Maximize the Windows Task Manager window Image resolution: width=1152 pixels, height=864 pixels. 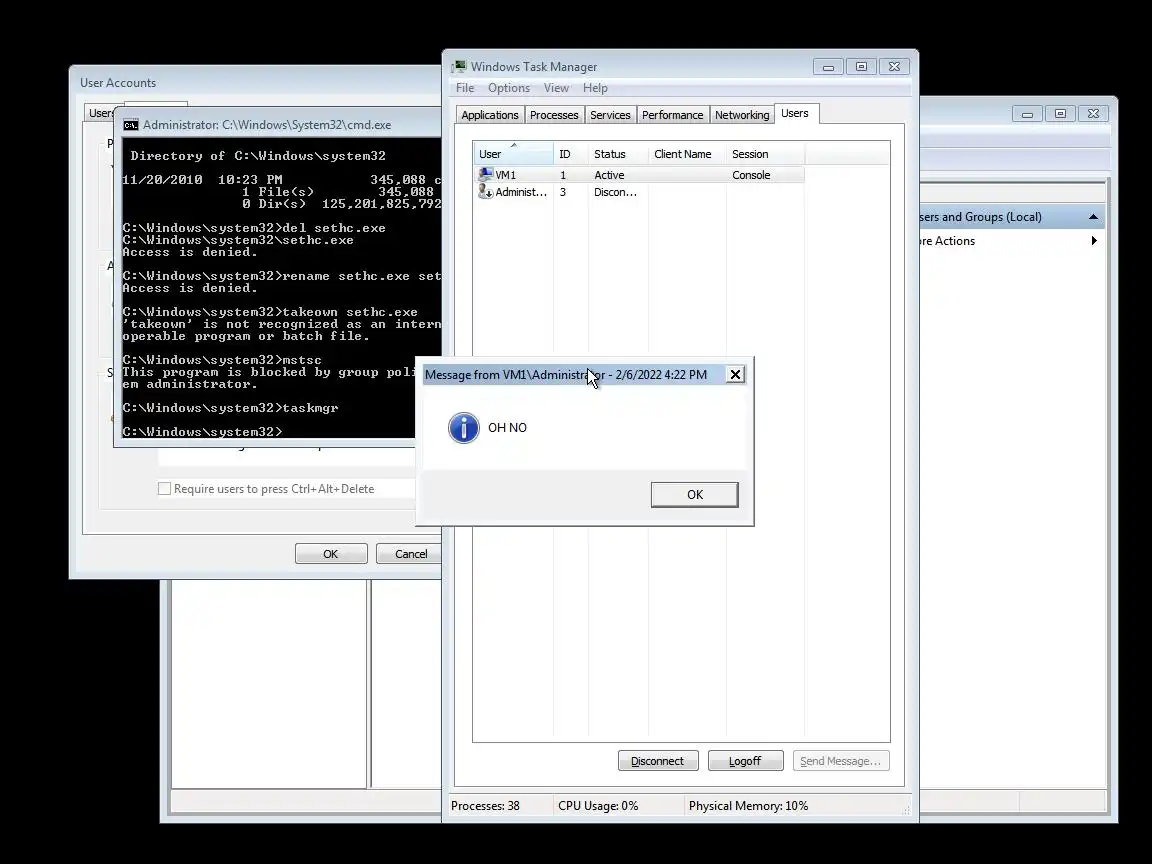(861, 67)
